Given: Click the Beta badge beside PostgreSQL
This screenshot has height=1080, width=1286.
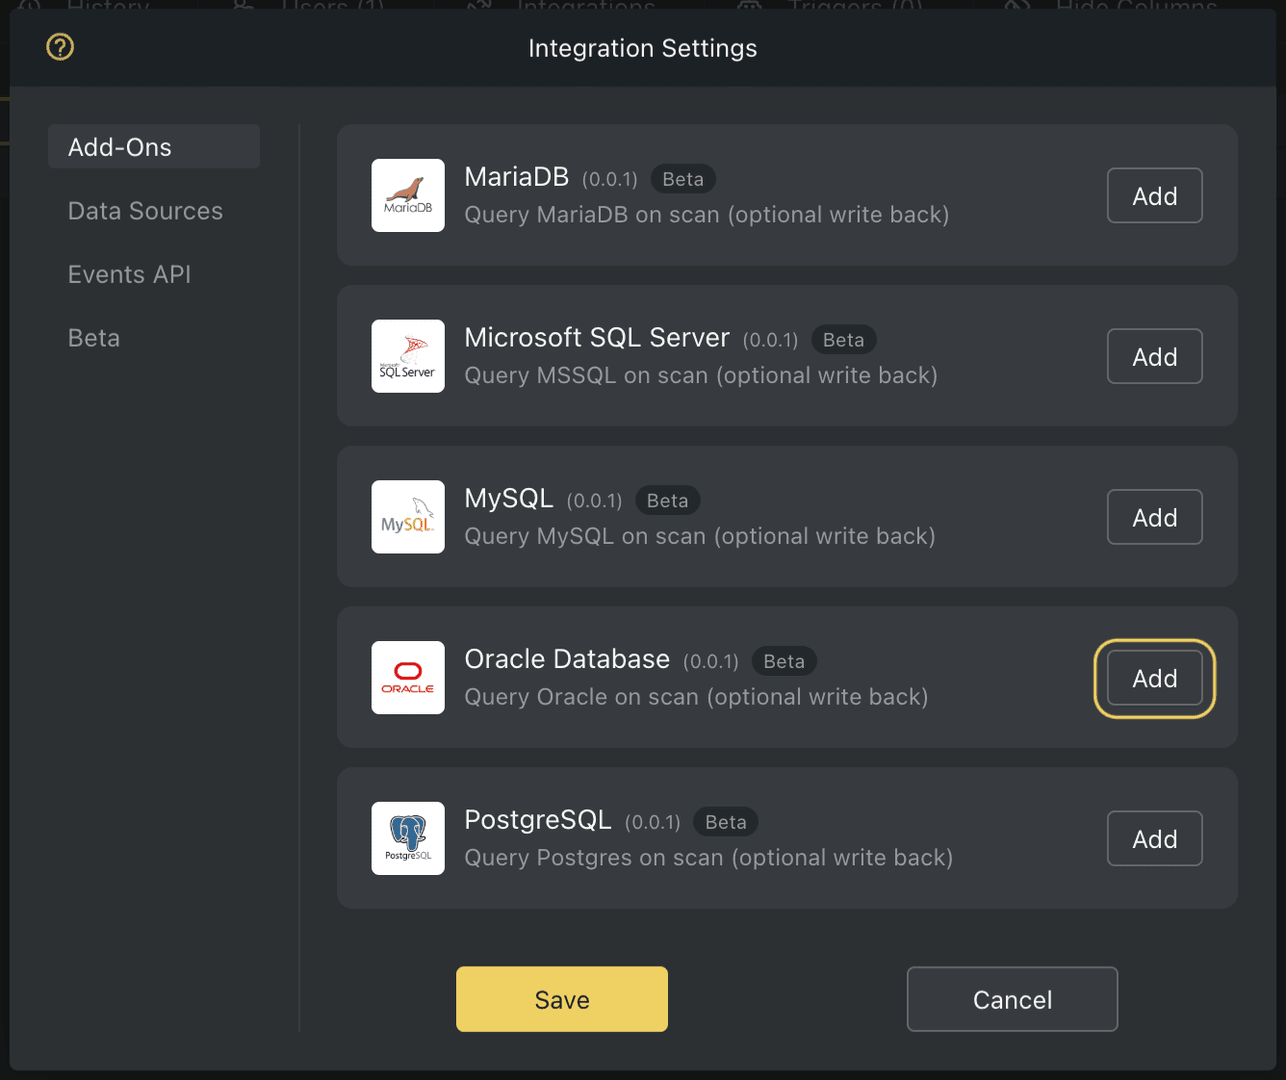Looking at the screenshot, I should pos(726,822).
